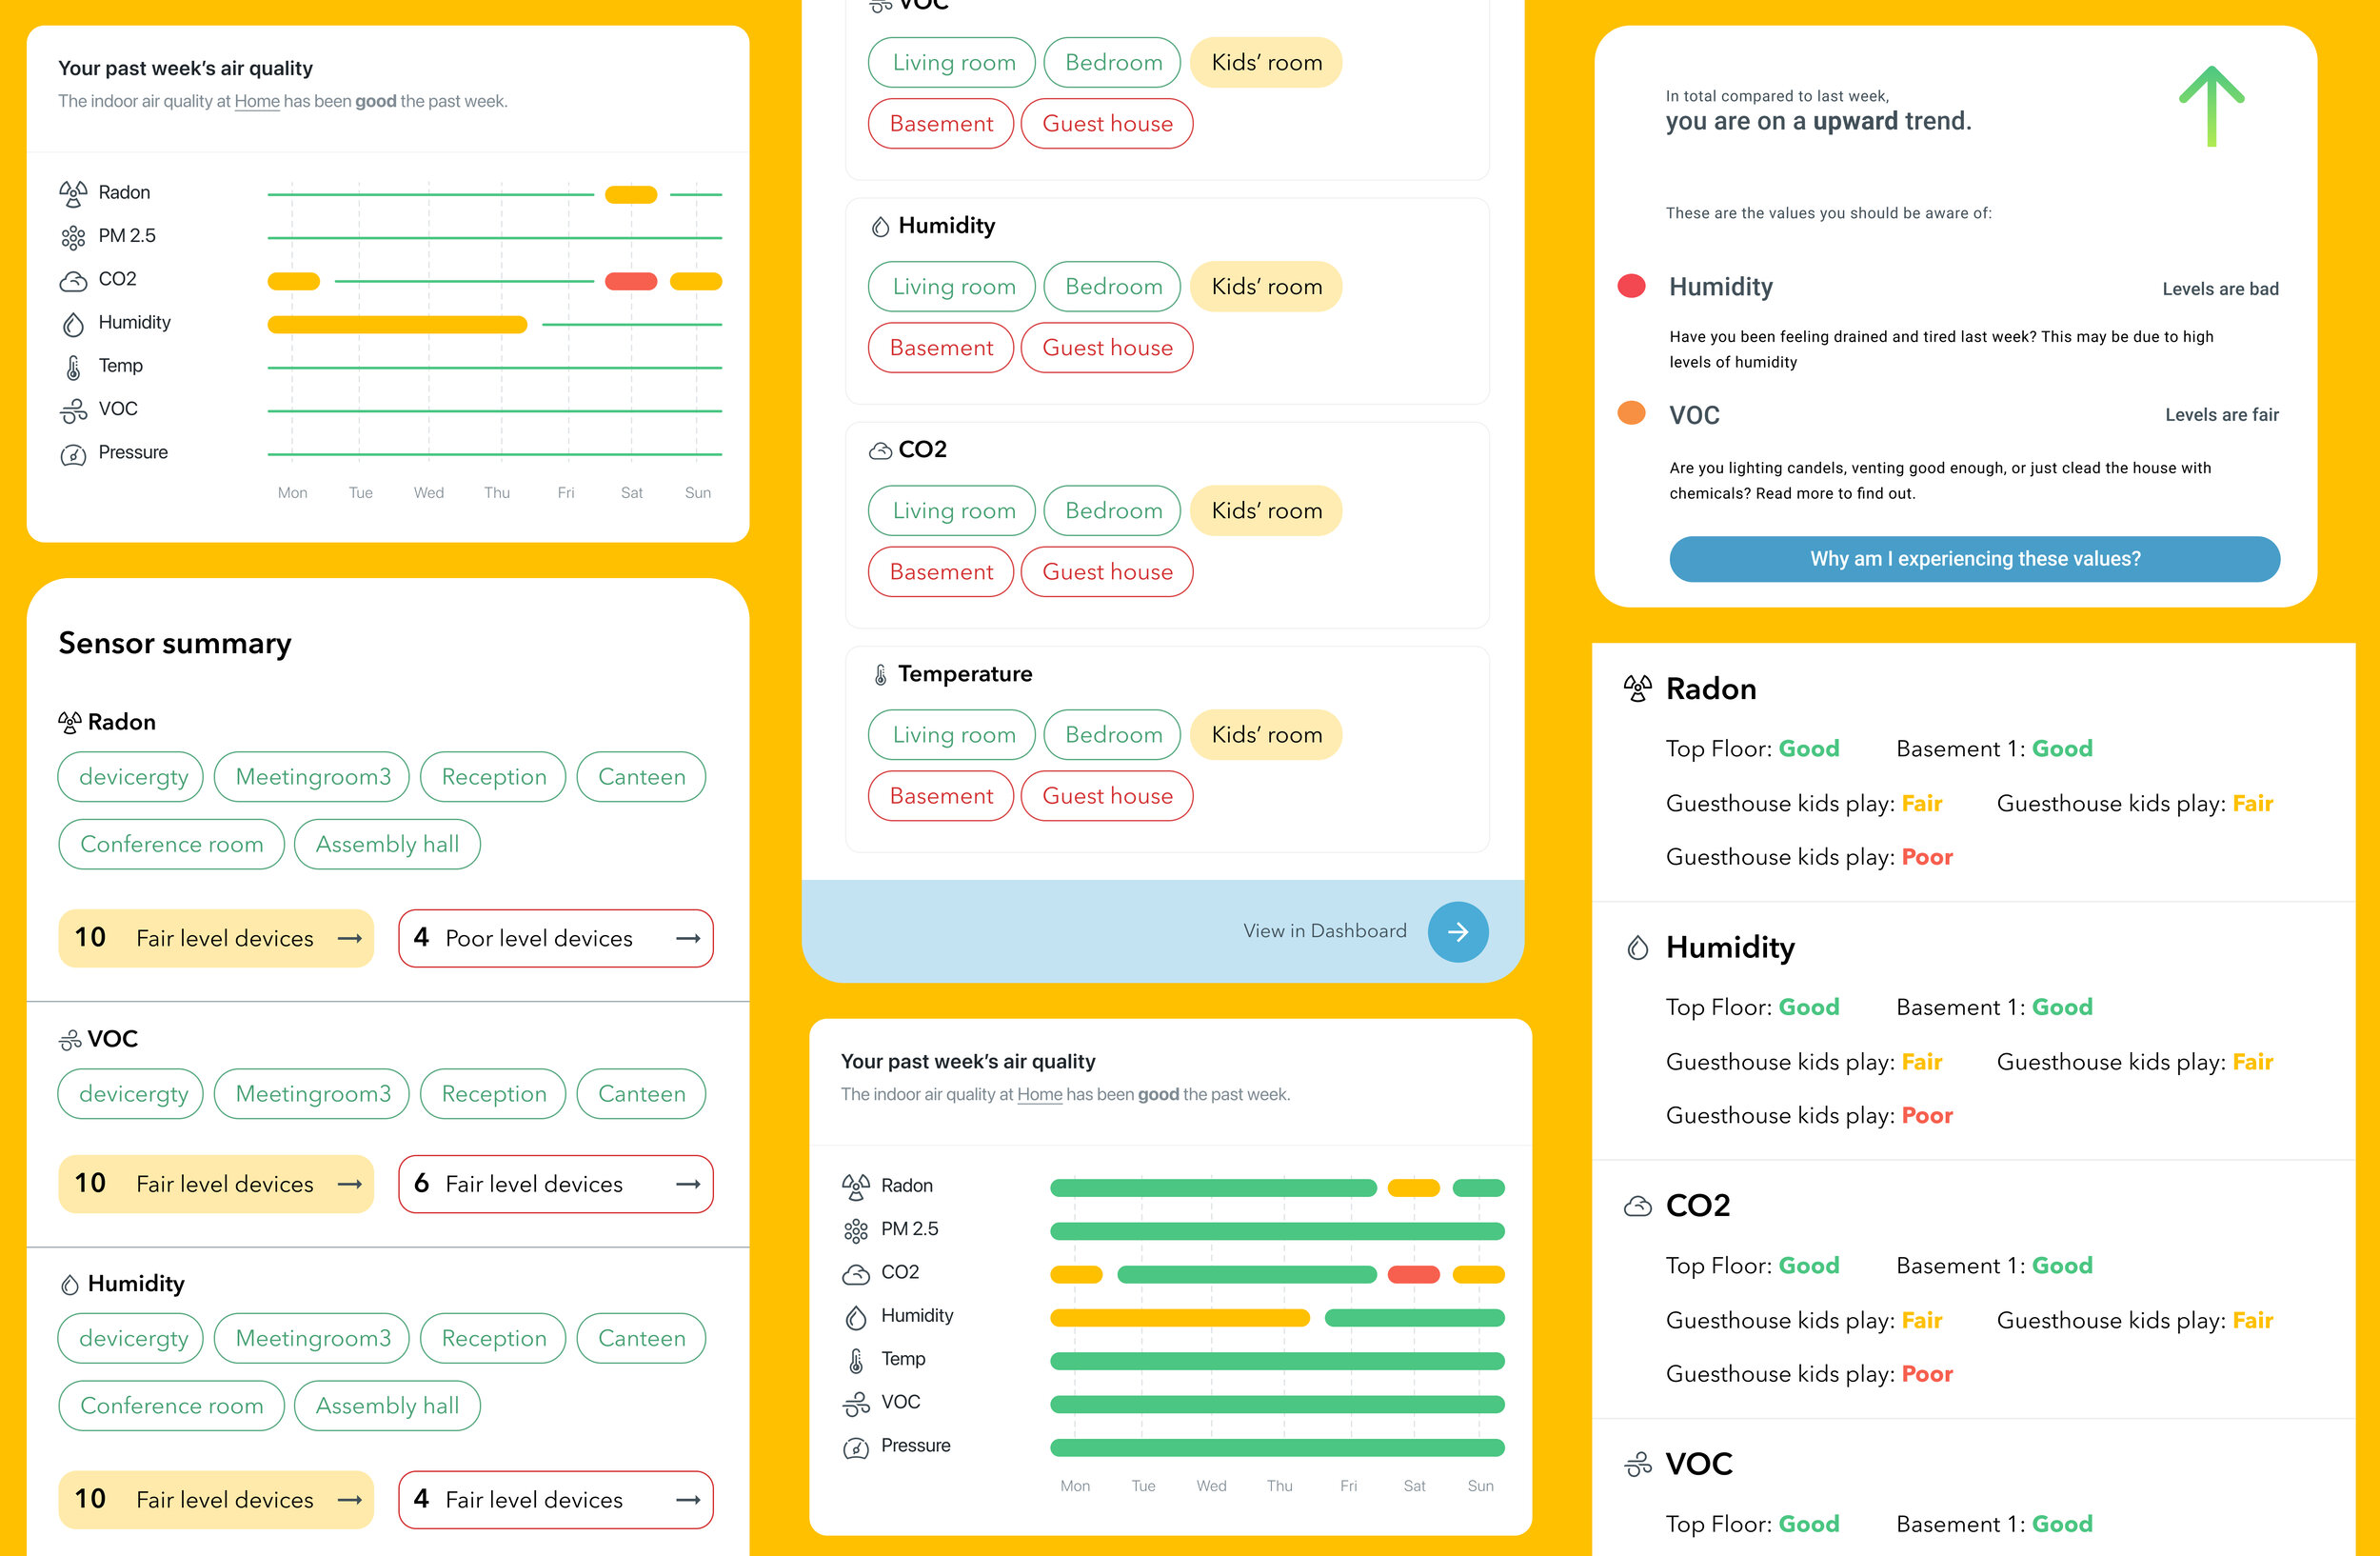Click Radon icon in top-left weekly chart
Viewport: 2380px width, 1556px height.
[x=73, y=193]
